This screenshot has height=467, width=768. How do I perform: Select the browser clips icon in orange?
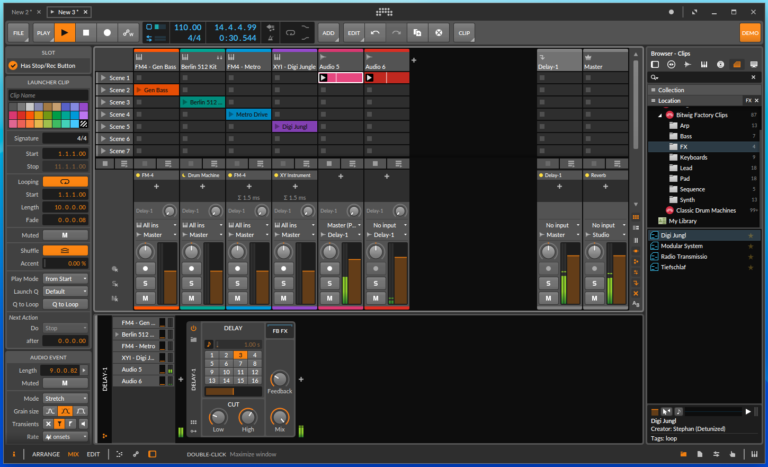click(x=737, y=65)
